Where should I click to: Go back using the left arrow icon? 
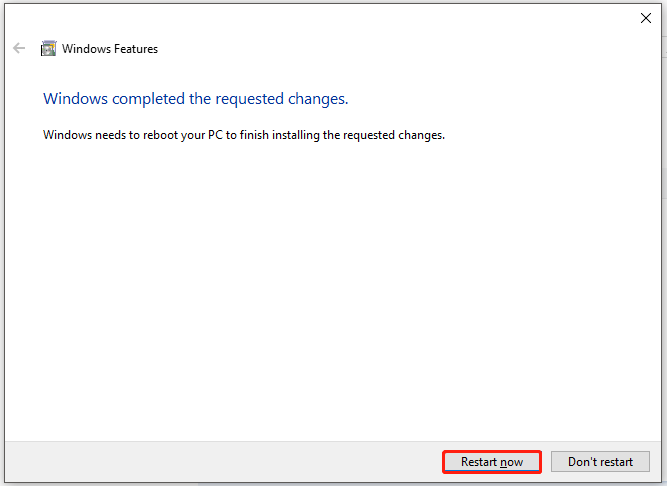pos(19,48)
